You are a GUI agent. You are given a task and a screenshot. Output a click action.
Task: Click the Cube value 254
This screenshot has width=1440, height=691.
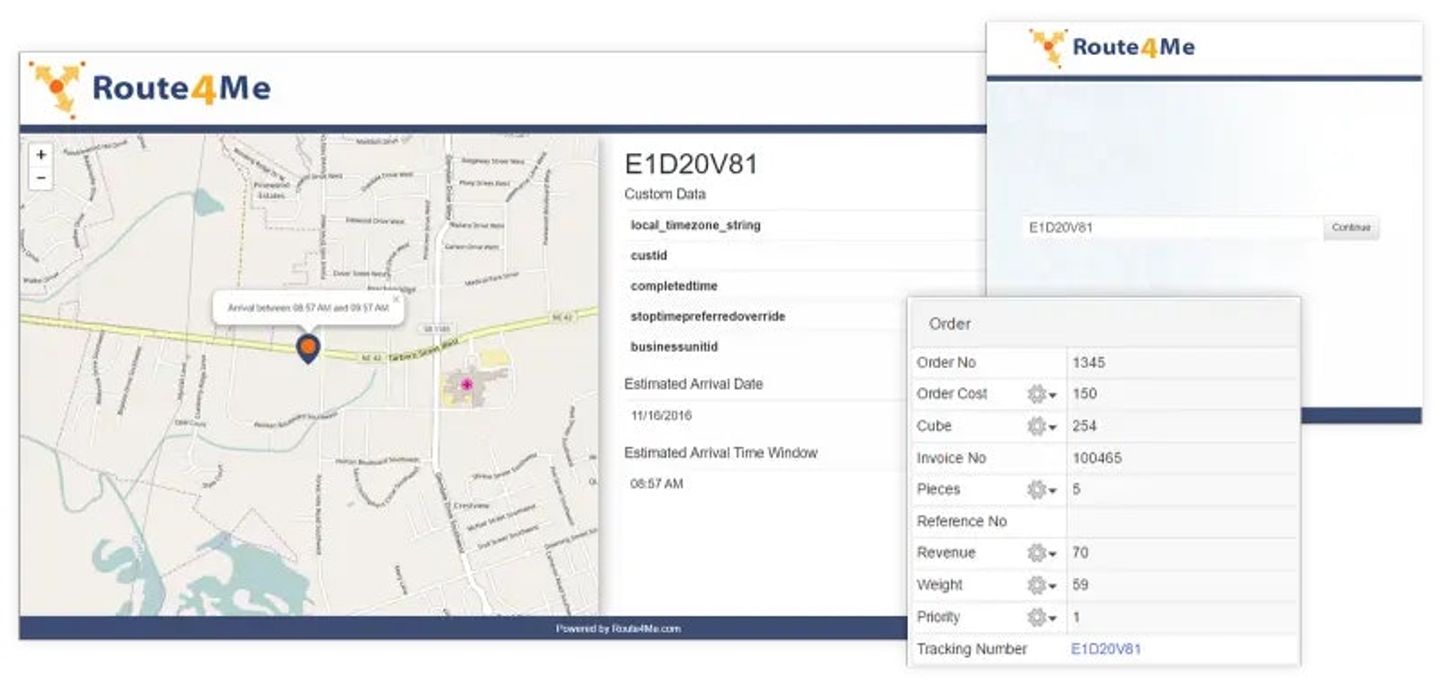pyautogui.click(x=1084, y=426)
